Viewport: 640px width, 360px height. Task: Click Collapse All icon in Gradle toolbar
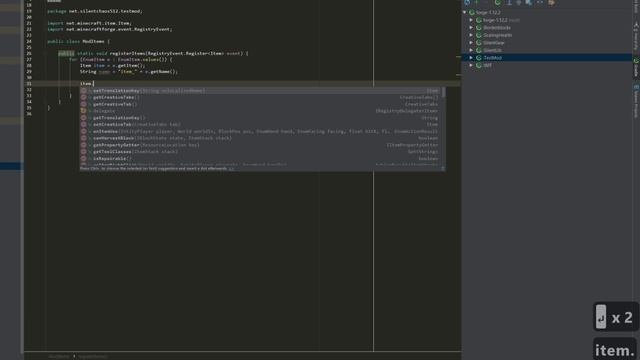click(519, 2)
